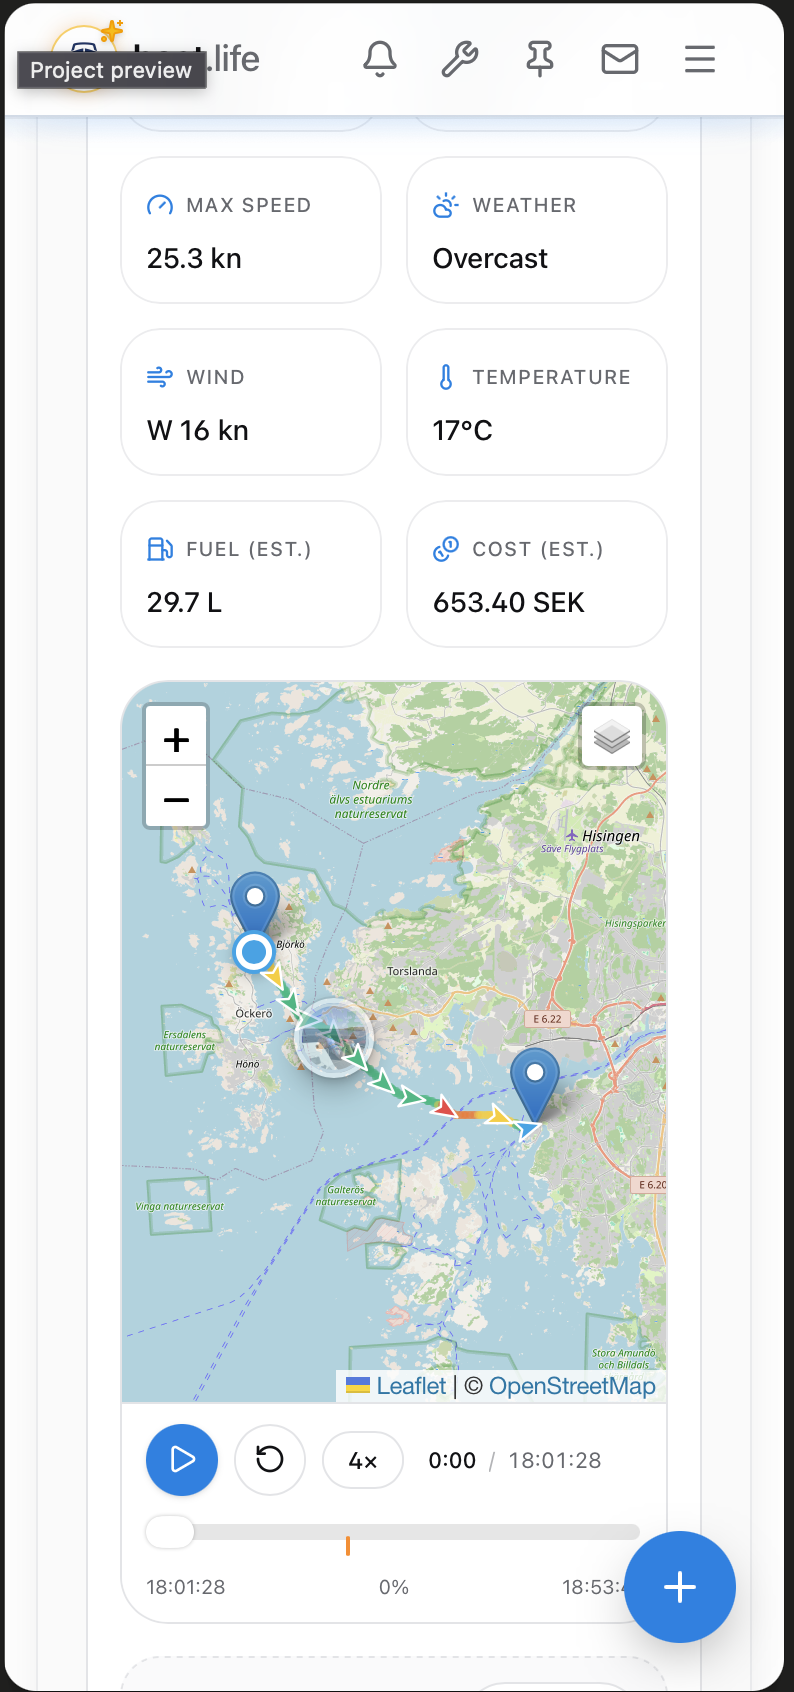Select the Weather Overcast card

click(537, 230)
